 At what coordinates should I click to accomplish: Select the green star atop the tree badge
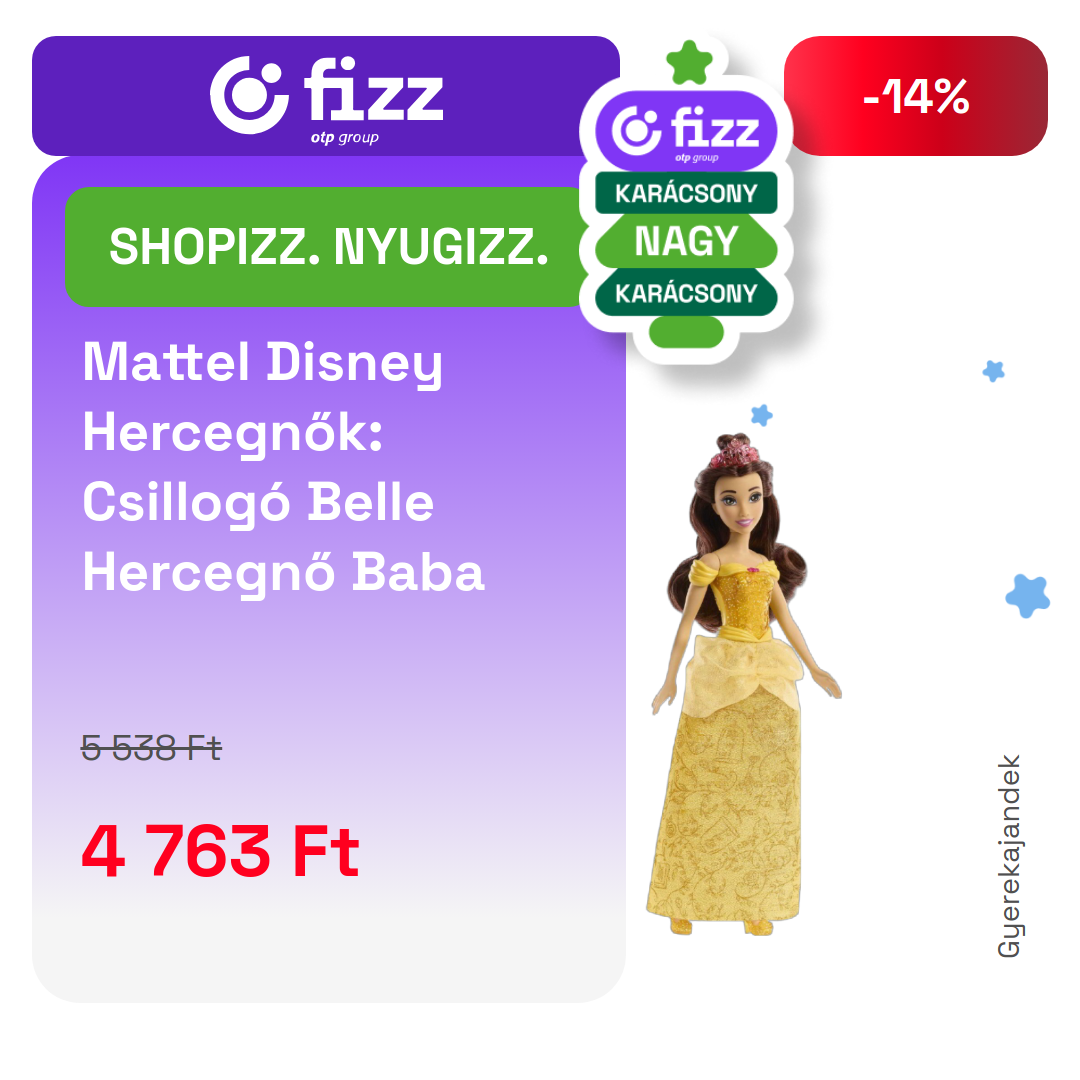[689, 62]
